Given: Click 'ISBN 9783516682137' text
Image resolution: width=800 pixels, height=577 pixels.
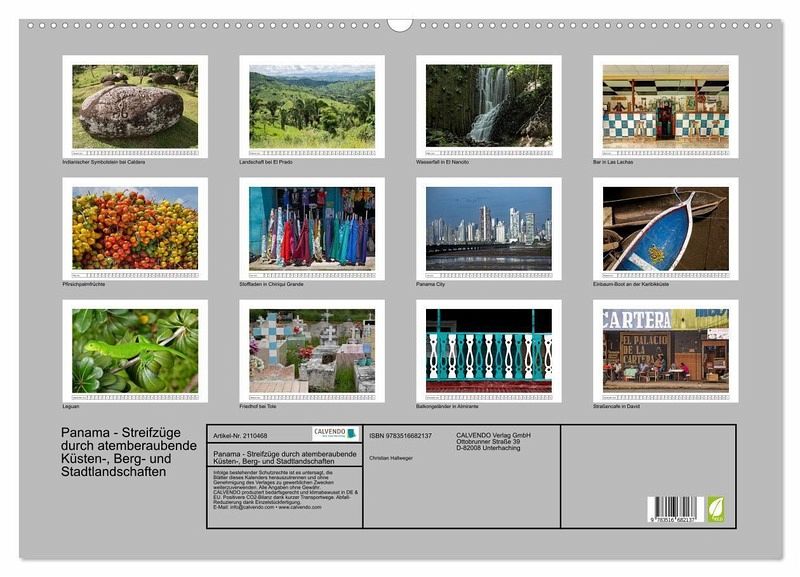Looking at the screenshot, I should [401, 436].
